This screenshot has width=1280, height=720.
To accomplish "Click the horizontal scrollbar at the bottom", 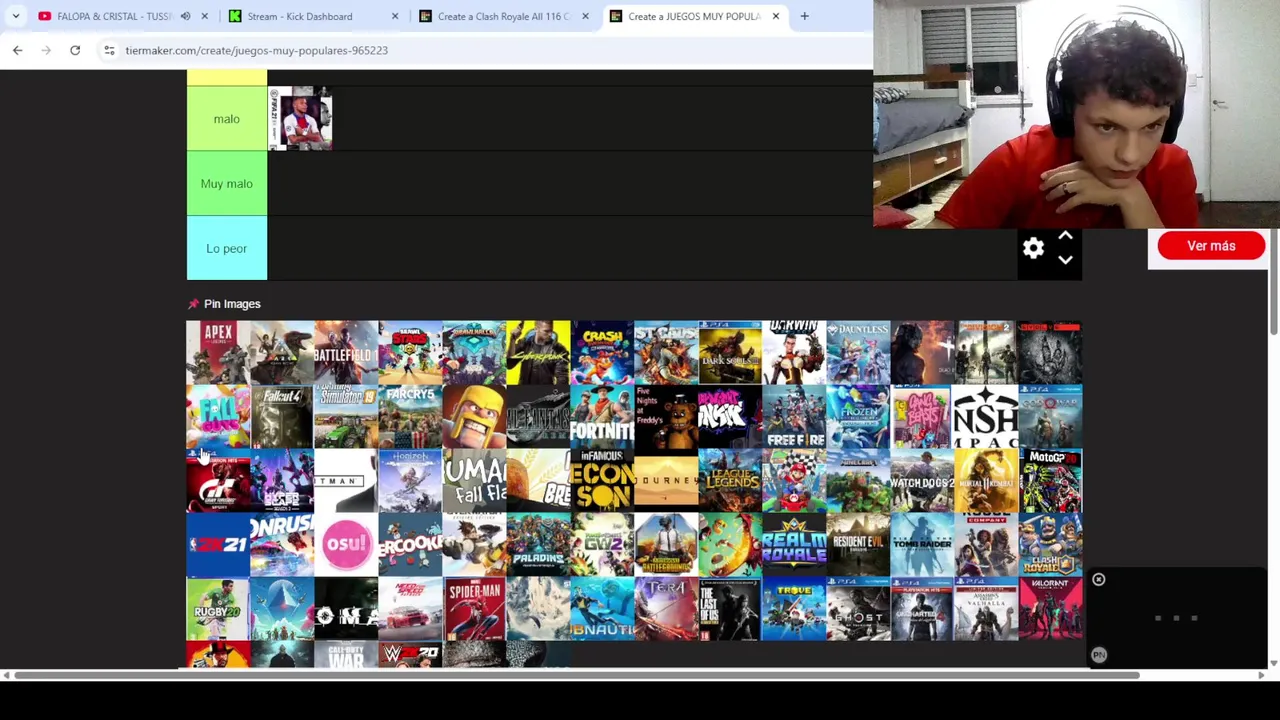I will (x=576, y=675).
